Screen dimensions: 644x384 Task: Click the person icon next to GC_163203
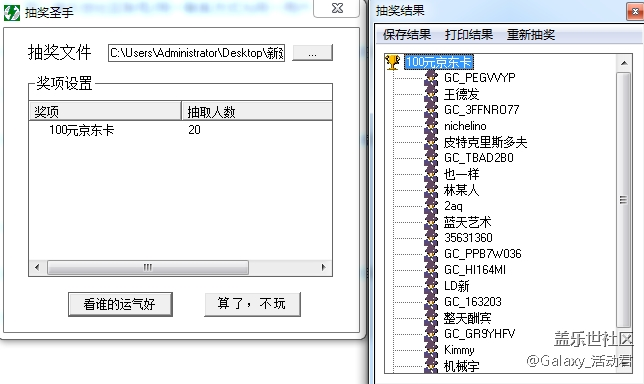[x=431, y=302]
